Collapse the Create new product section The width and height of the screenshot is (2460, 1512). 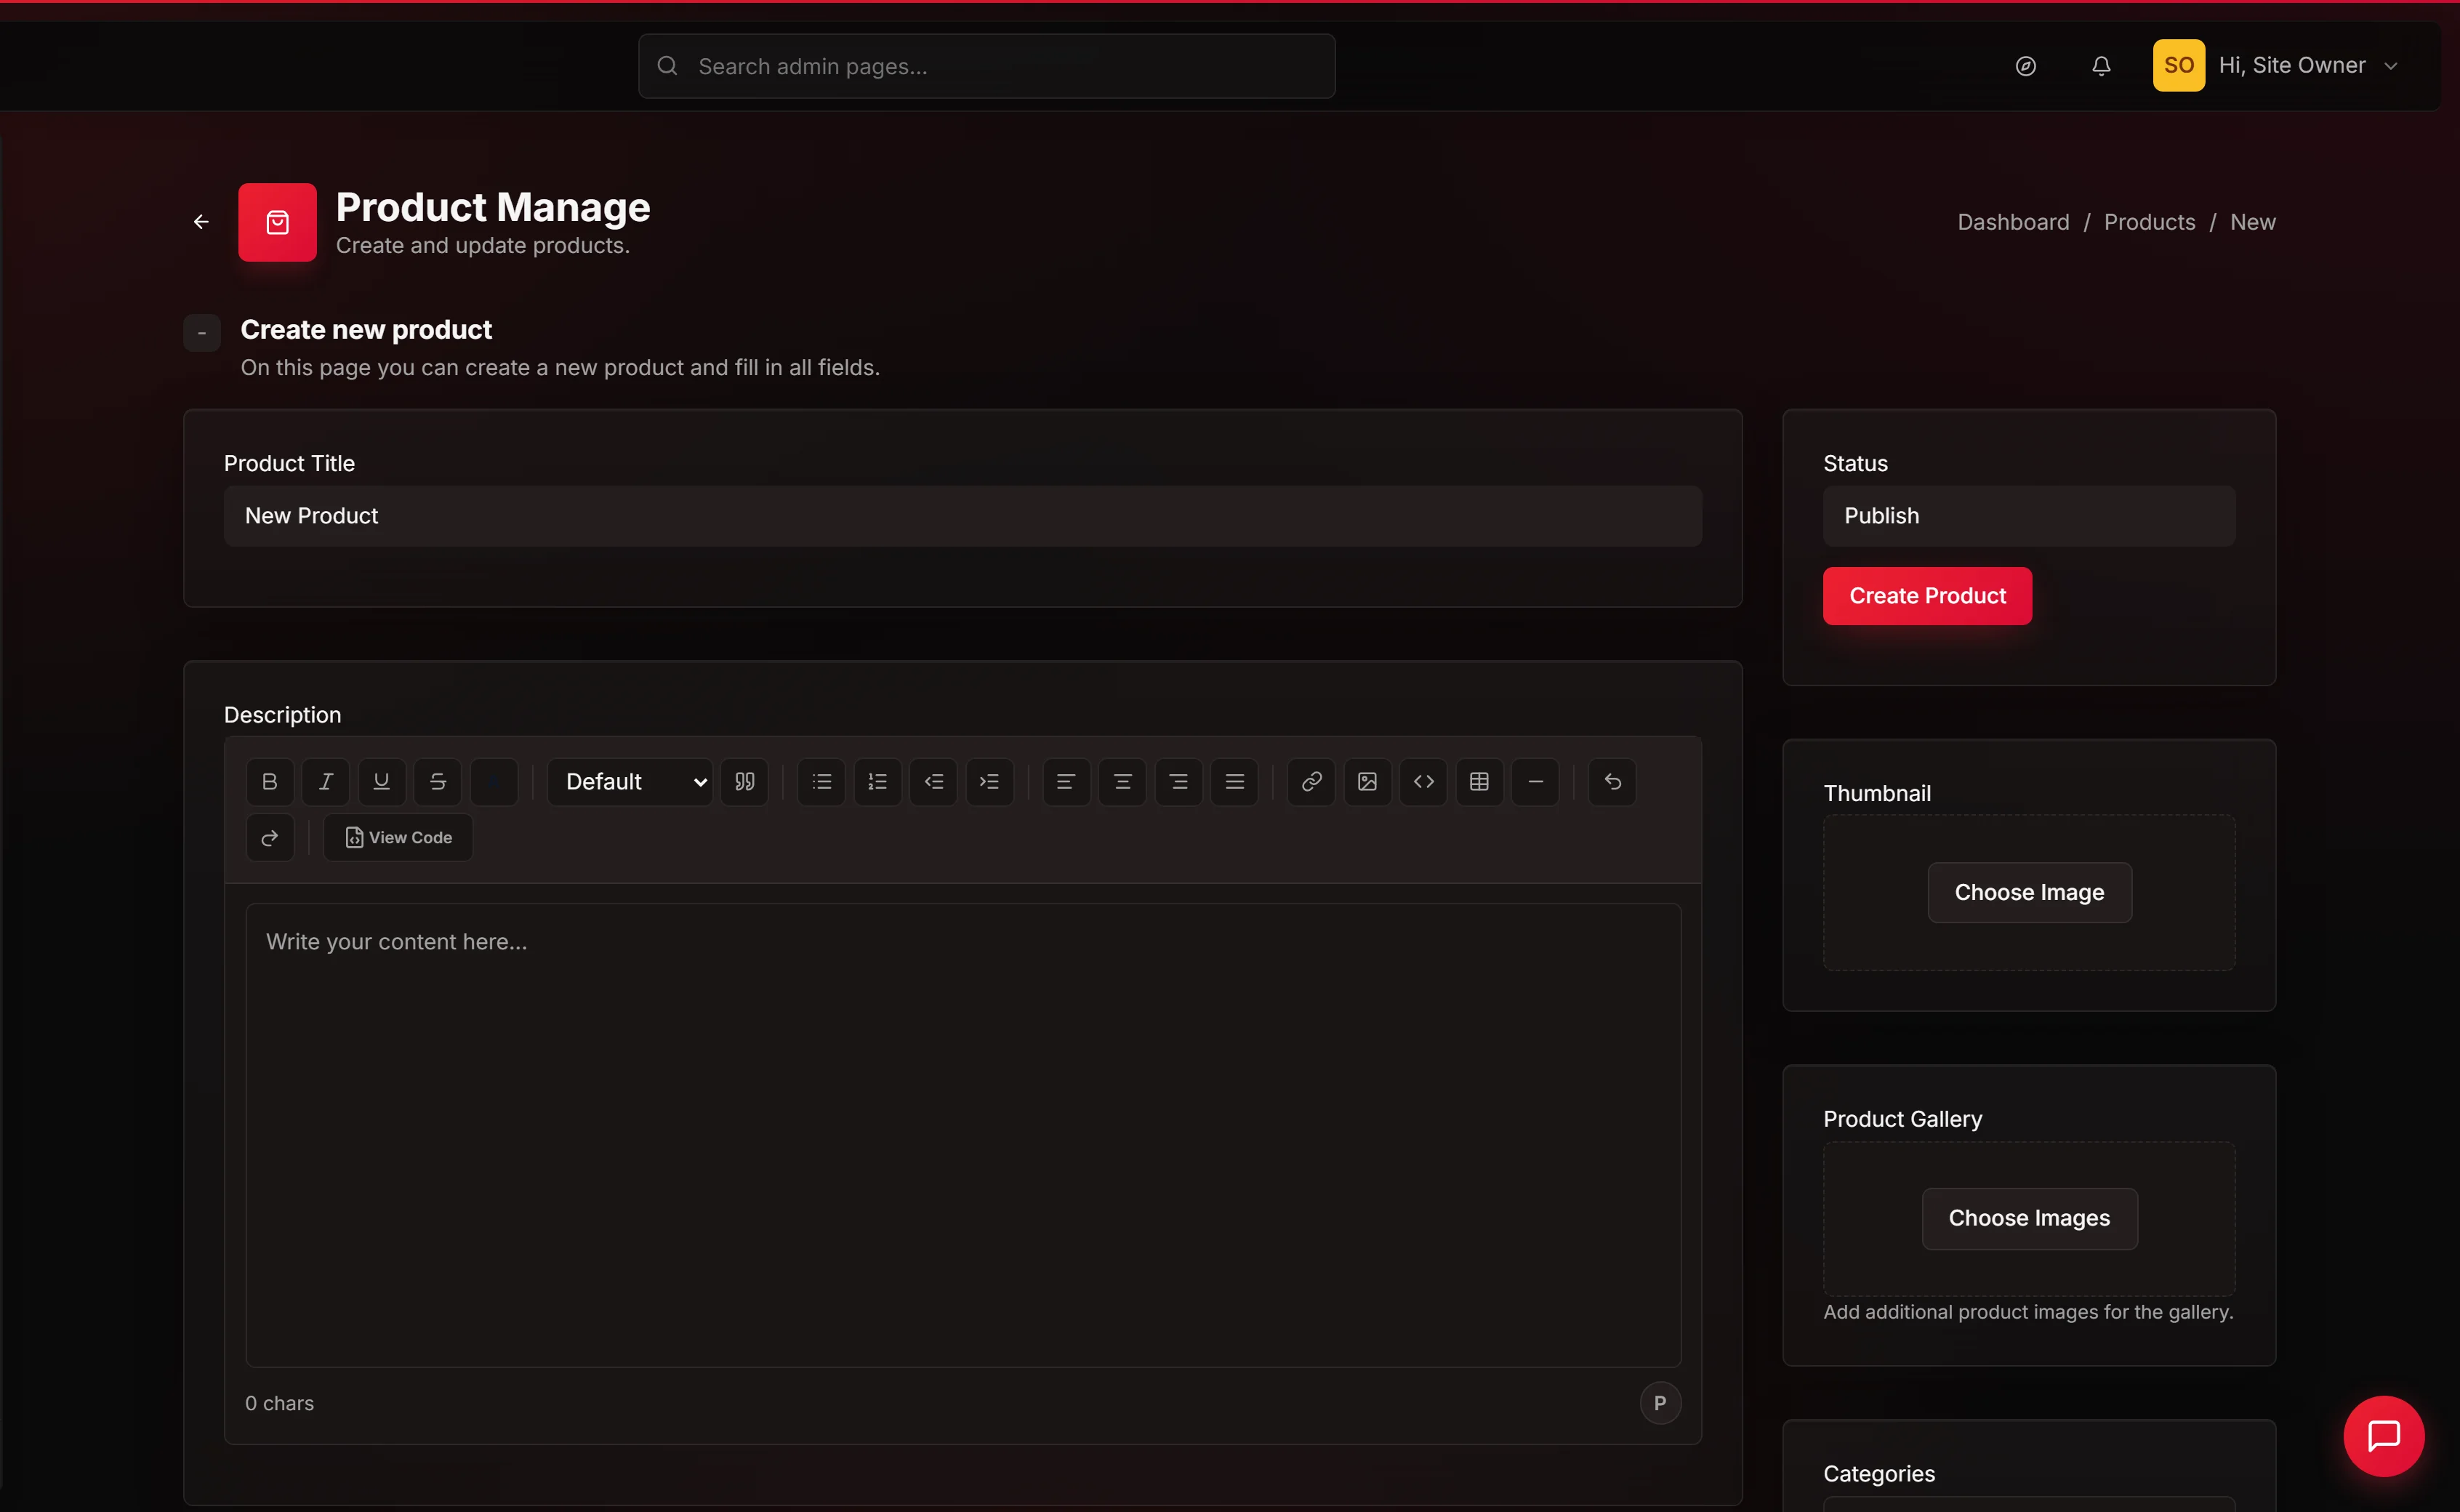coord(202,333)
